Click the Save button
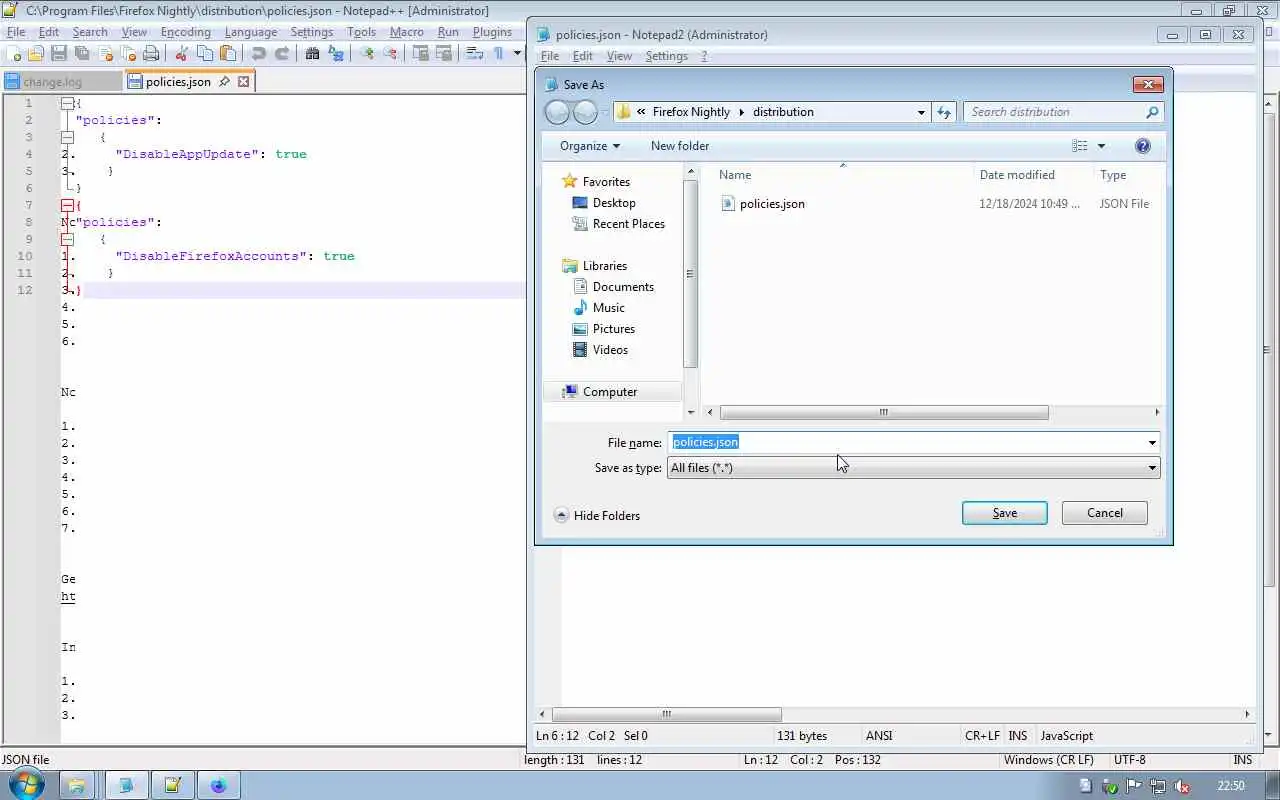 pos(1004,513)
